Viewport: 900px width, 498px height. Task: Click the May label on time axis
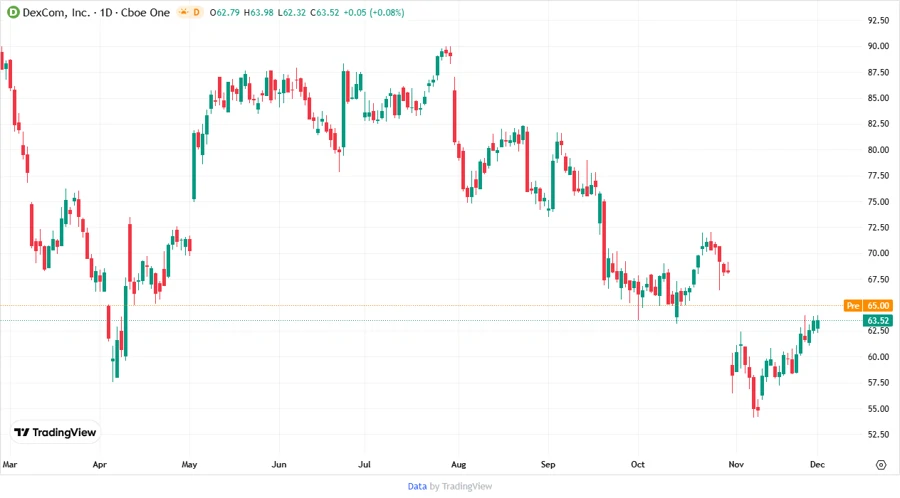click(x=189, y=464)
